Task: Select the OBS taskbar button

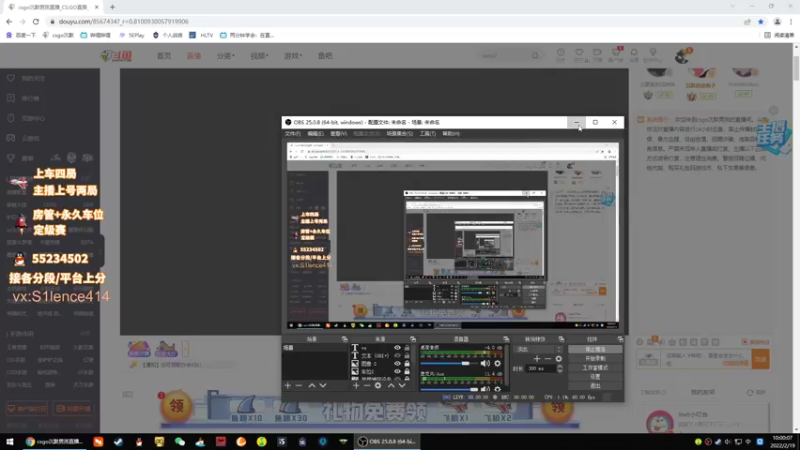Action: click(388, 441)
